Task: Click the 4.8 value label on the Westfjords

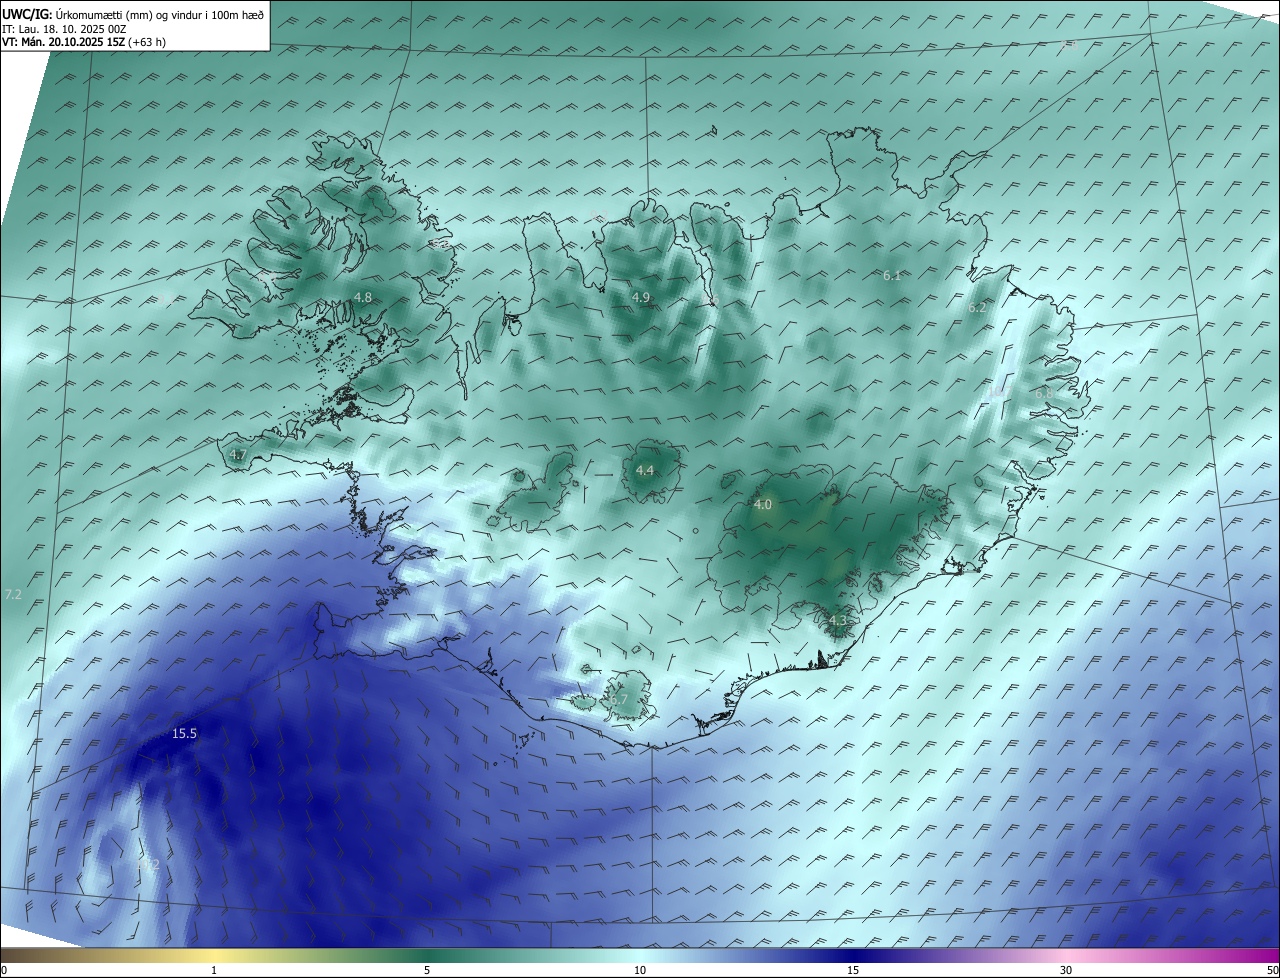Action: click(x=363, y=297)
